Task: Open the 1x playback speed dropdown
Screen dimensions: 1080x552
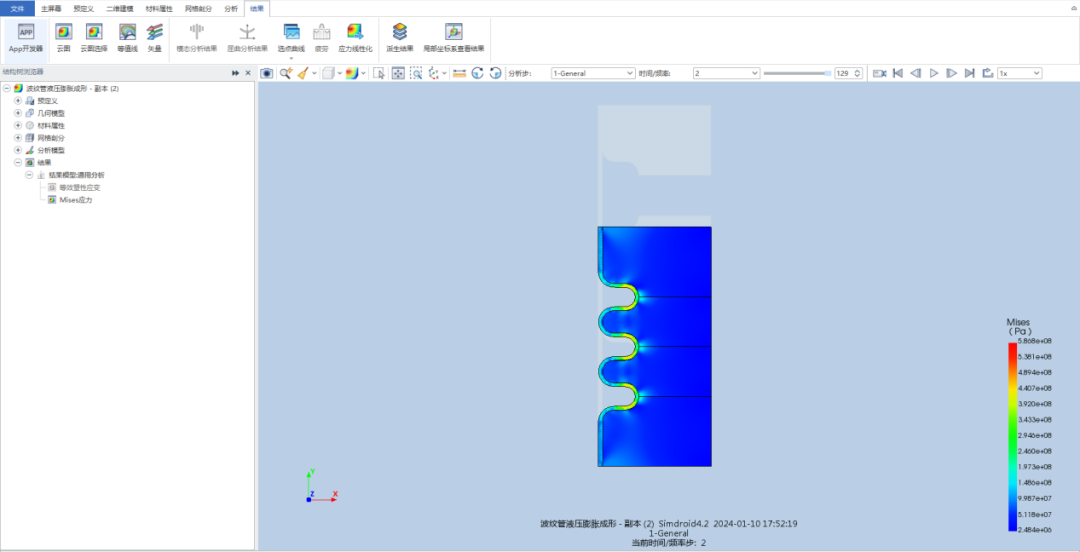Action: (x=1019, y=73)
